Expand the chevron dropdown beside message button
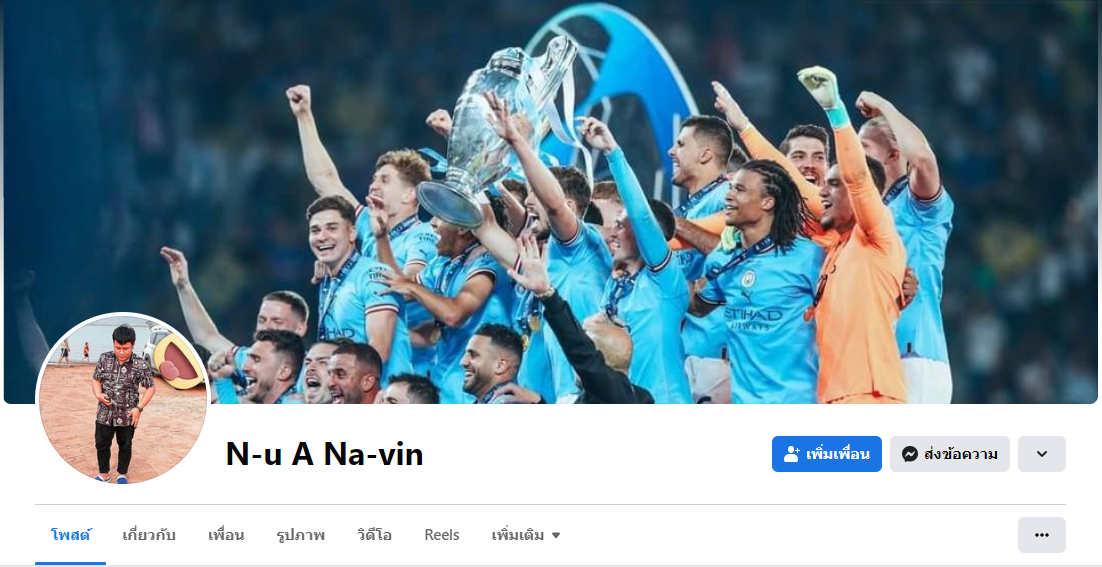1102x567 pixels. pos(1042,454)
